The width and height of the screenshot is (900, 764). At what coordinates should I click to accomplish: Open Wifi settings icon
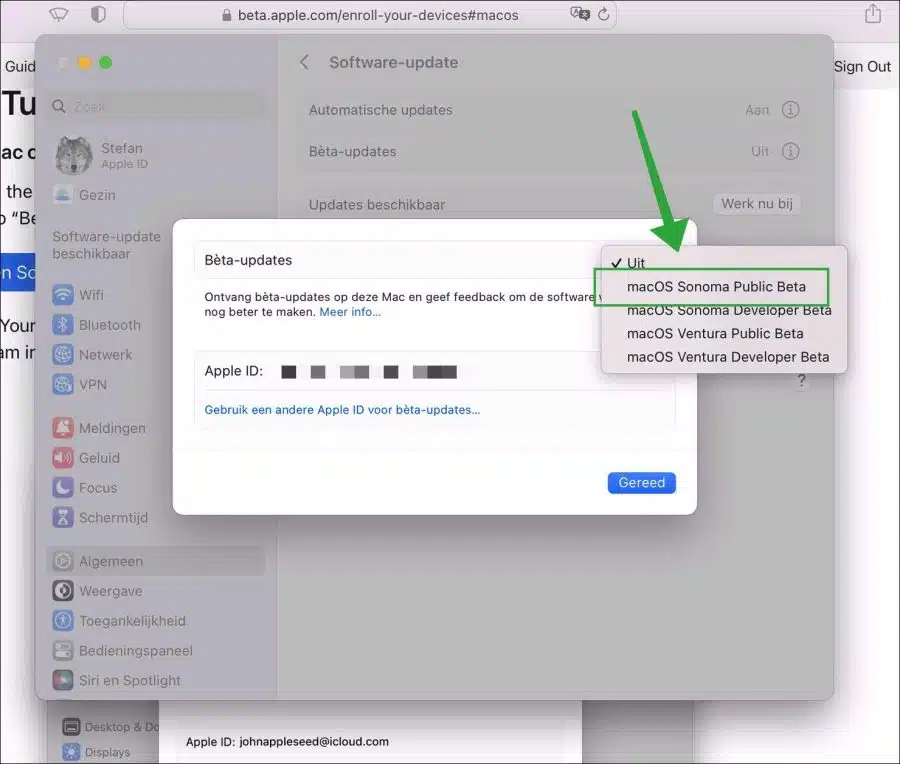coord(63,295)
